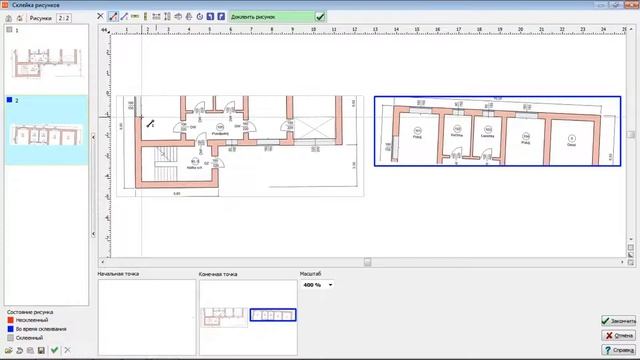Click the Склеенный label

tap(29, 338)
